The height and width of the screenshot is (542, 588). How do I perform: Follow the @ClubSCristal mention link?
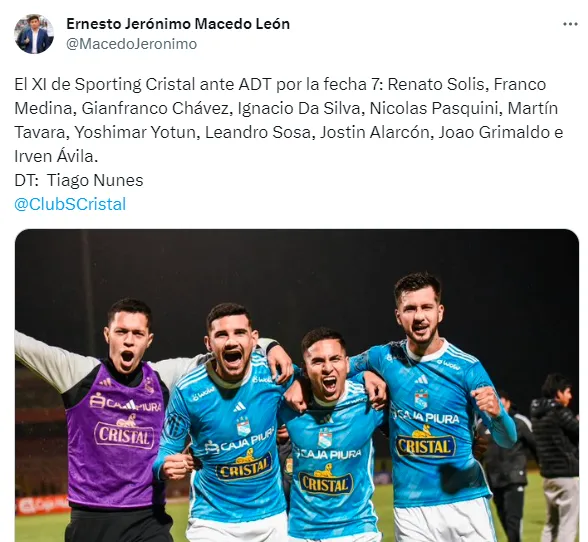click(x=70, y=204)
